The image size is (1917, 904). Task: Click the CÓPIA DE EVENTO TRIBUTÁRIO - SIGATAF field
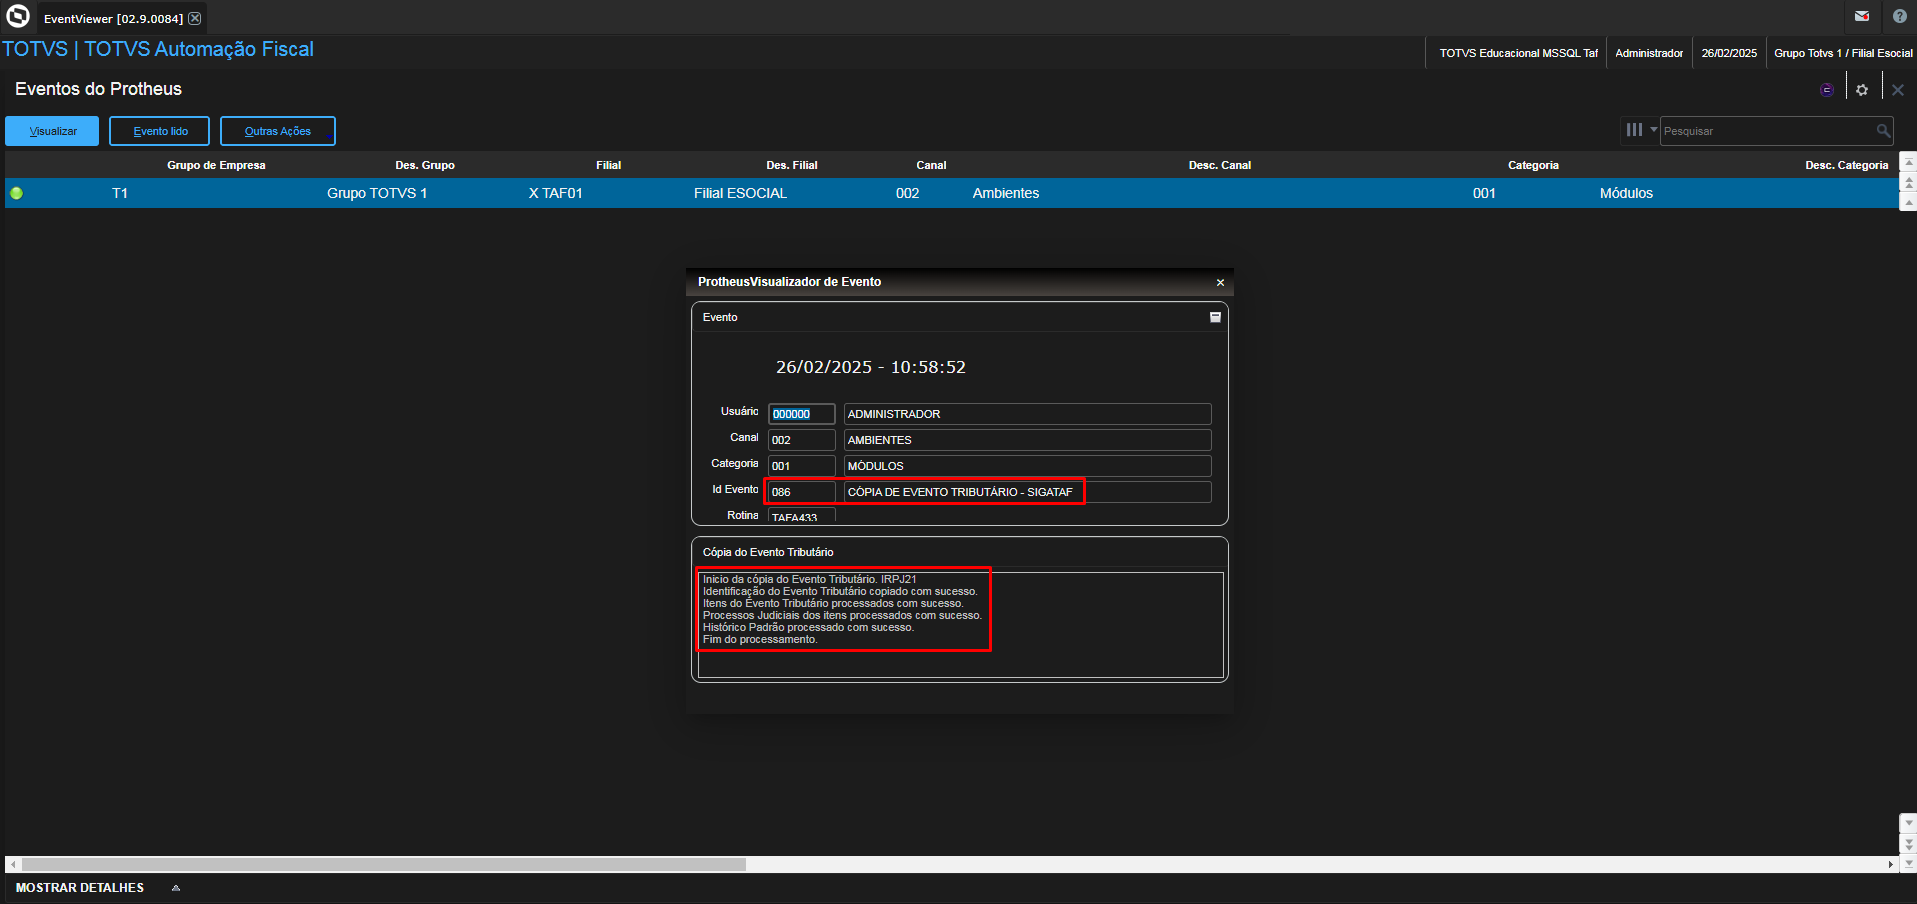click(x=1027, y=492)
